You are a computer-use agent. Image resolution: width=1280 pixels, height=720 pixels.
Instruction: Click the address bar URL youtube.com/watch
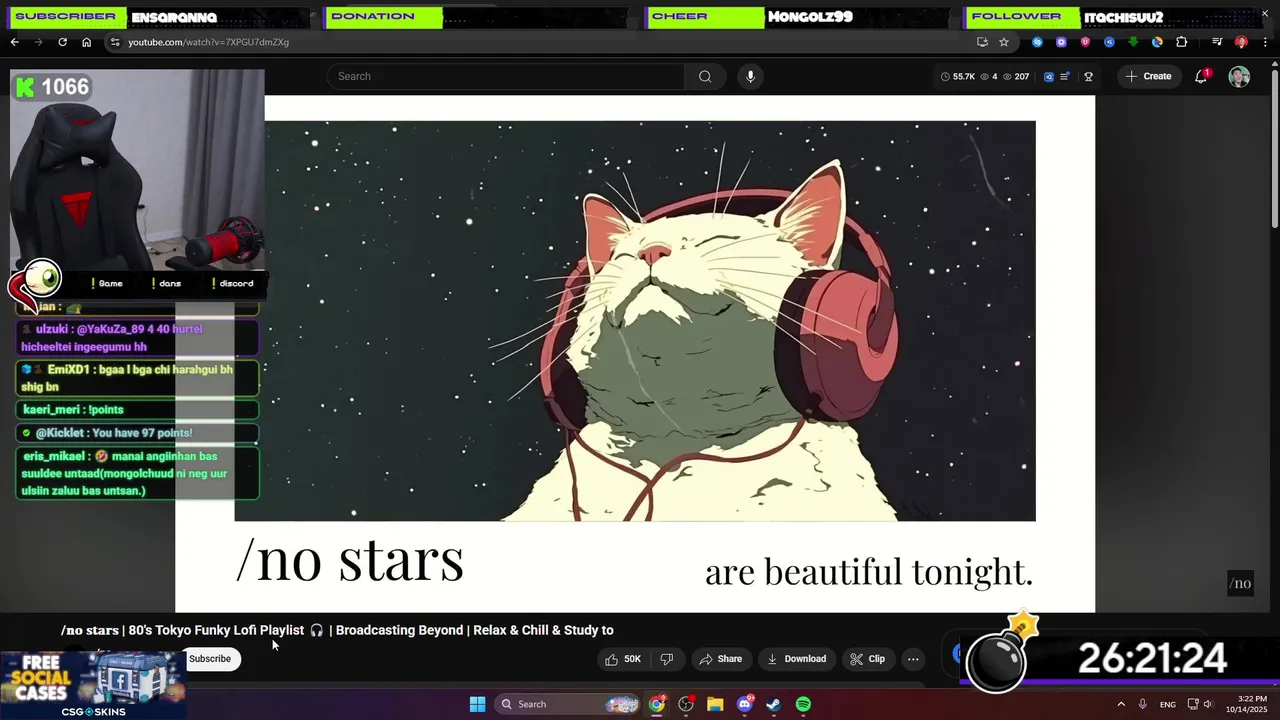tap(209, 42)
